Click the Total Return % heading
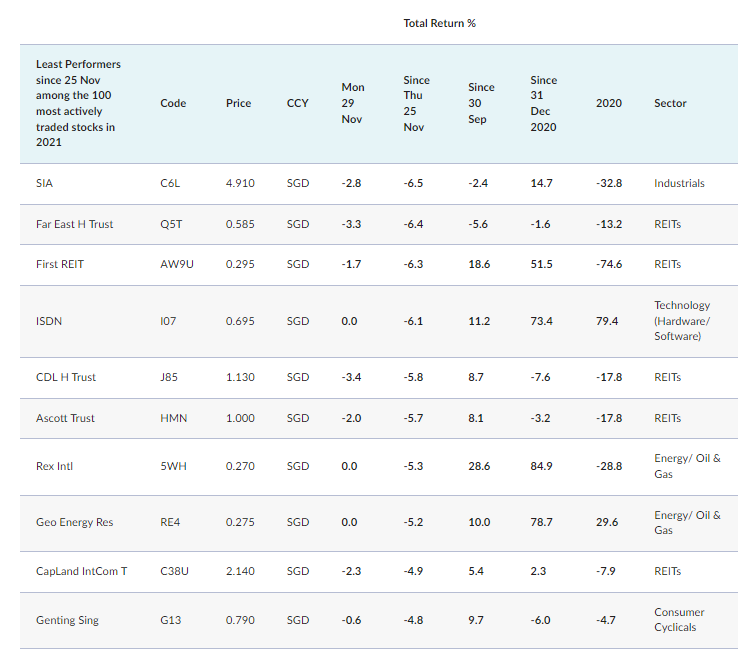This screenshot has height=650, width=750. coord(439,23)
